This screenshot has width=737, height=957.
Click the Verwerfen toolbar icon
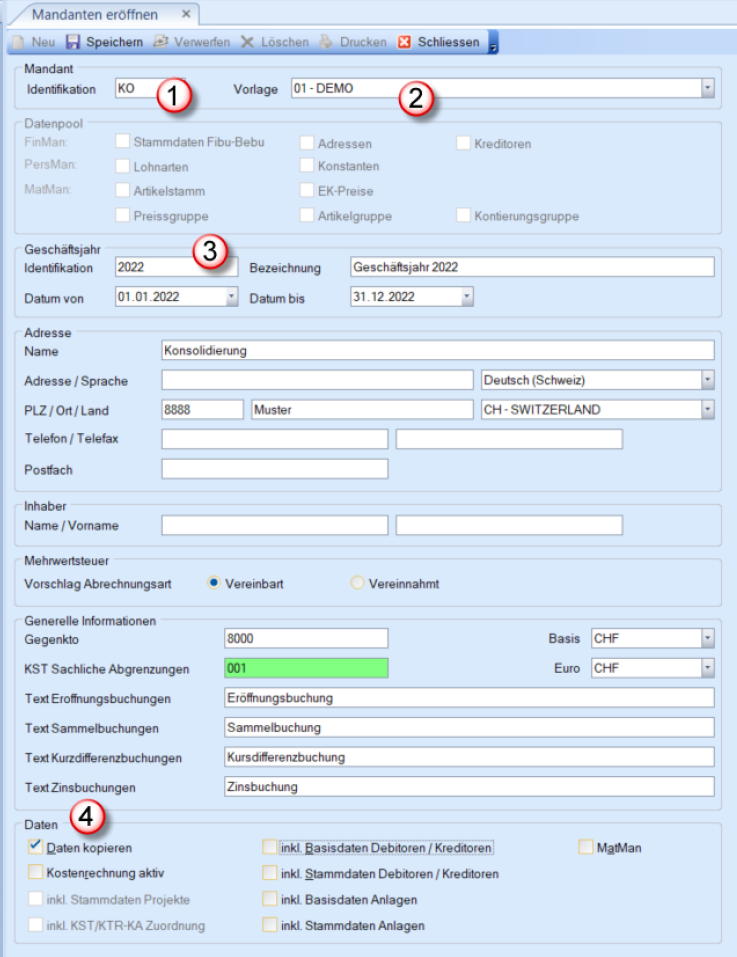tap(160, 42)
